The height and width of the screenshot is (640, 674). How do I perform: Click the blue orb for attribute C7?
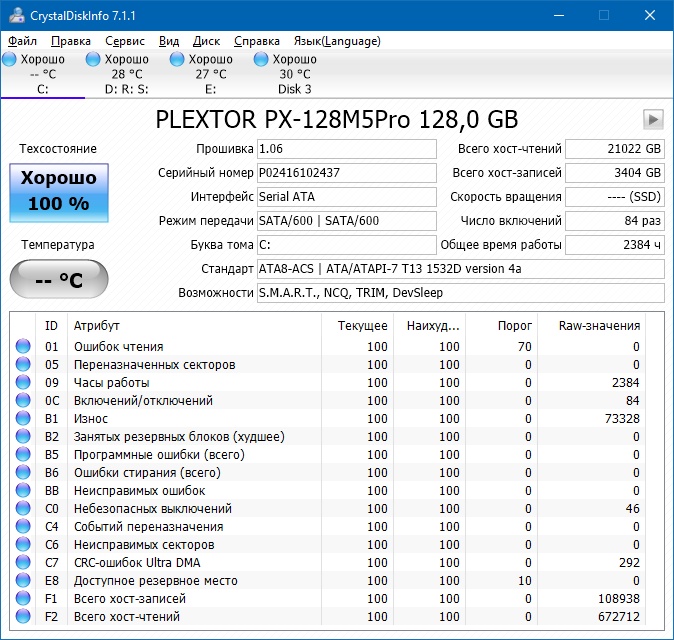[23, 563]
